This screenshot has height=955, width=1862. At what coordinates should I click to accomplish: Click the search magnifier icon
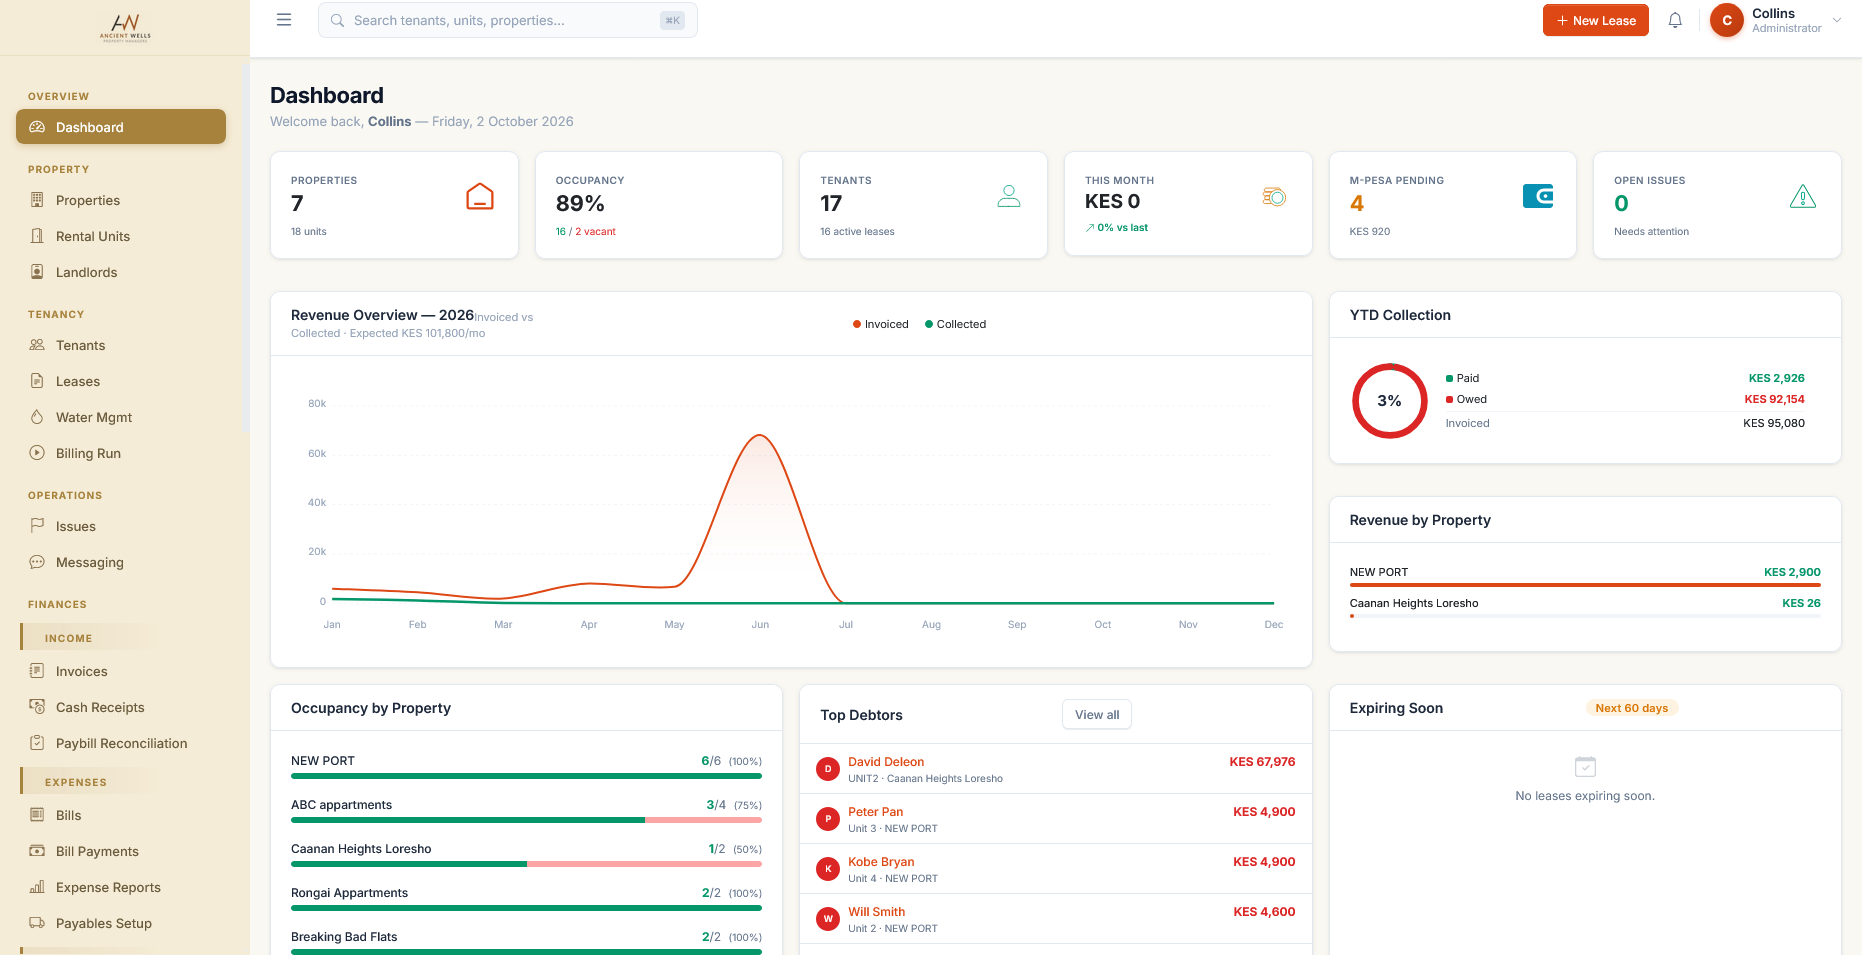(x=337, y=20)
